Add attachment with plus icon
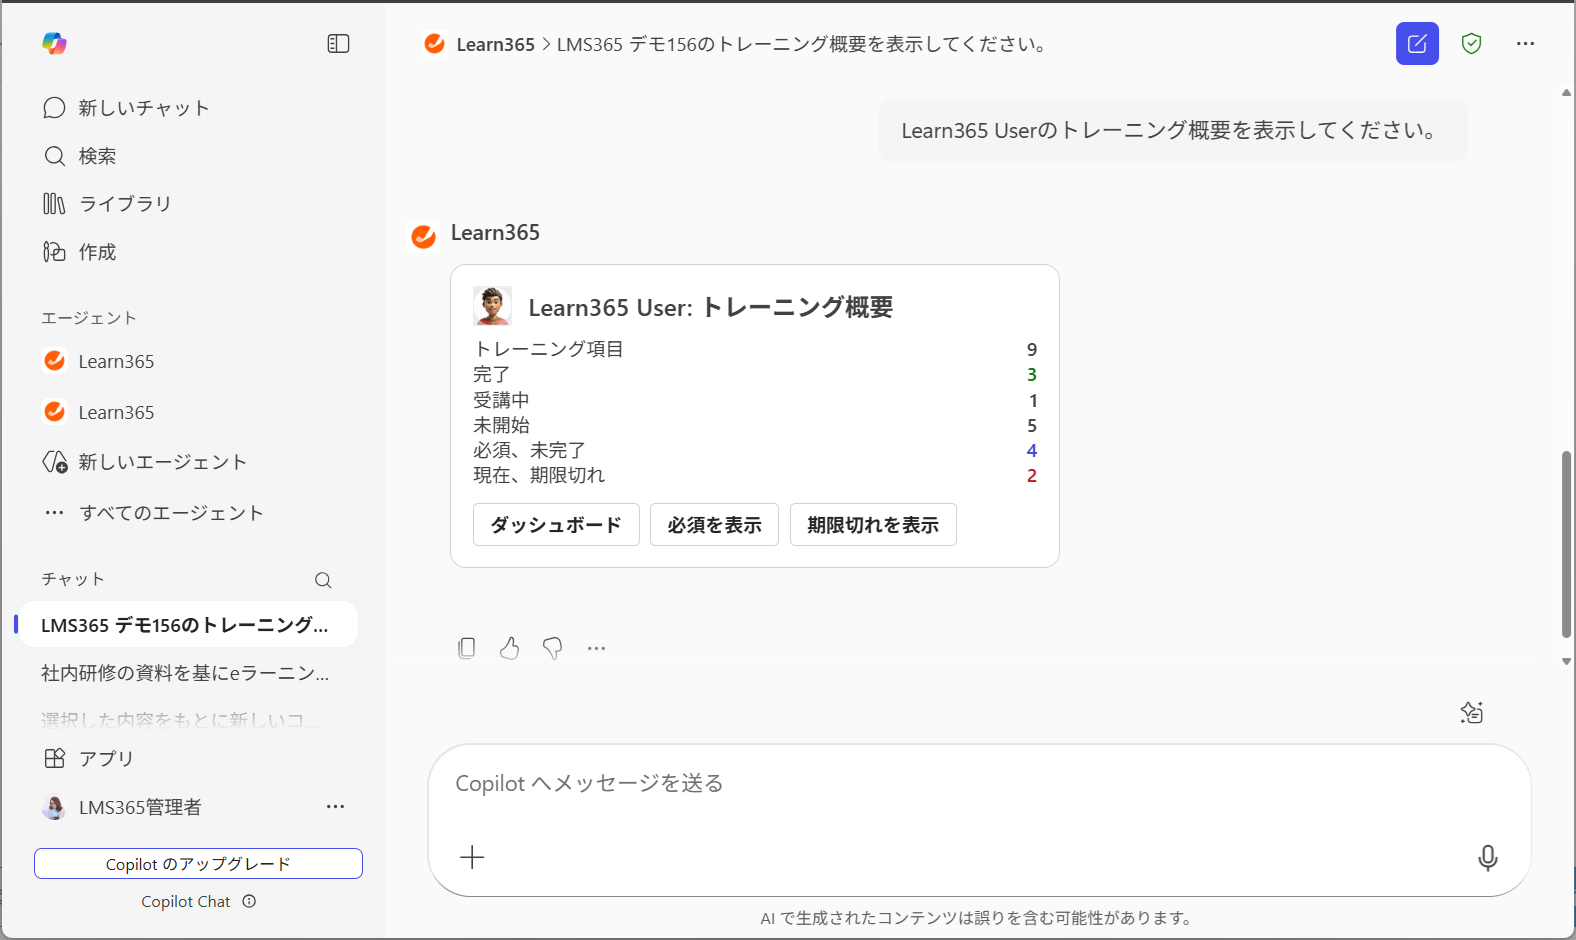This screenshot has width=1576, height=940. 472,857
